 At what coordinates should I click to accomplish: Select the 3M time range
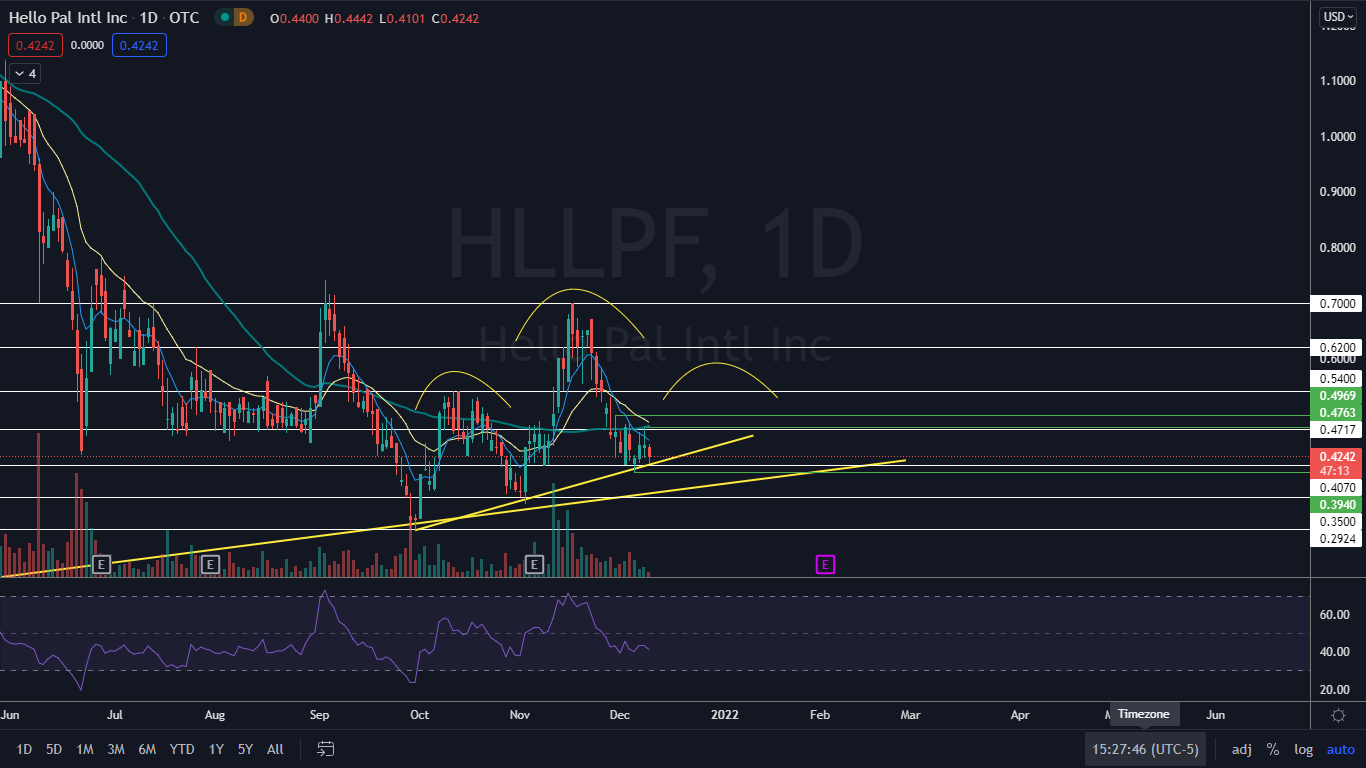(116, 749)
